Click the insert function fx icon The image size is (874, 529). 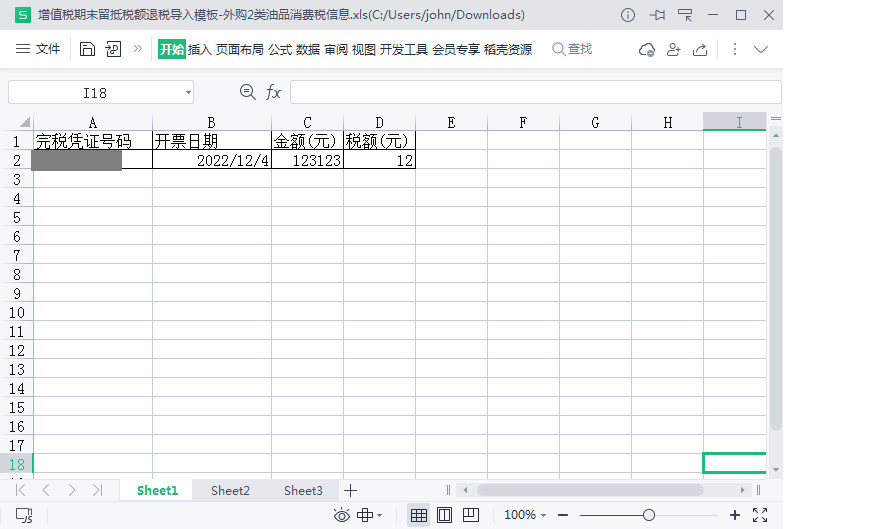coord(273,92)
